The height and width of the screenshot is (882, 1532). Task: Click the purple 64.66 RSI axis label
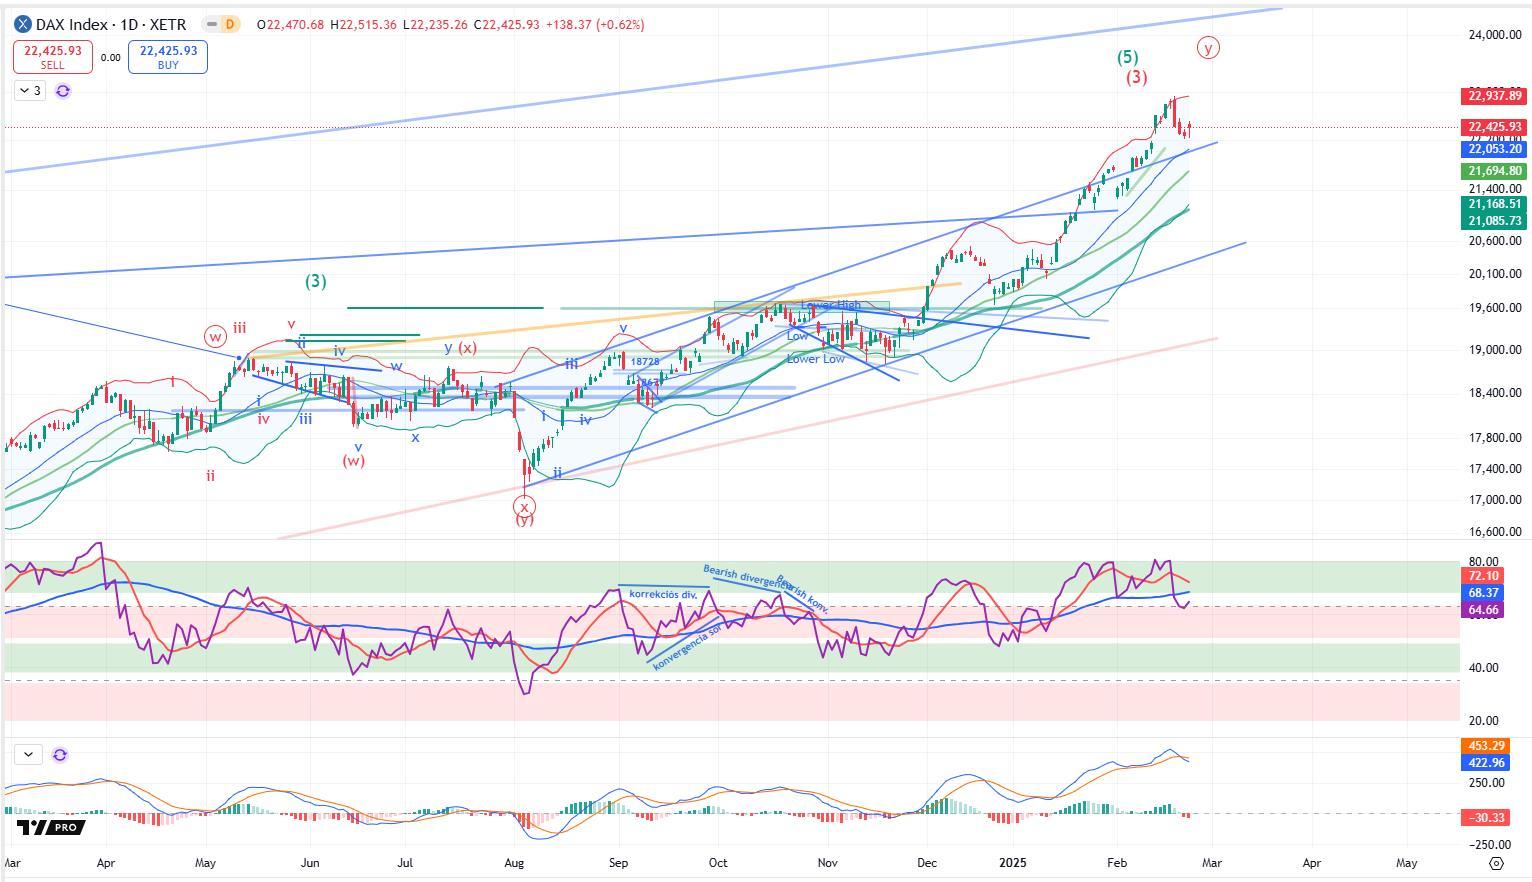(x=1482, y=609)
